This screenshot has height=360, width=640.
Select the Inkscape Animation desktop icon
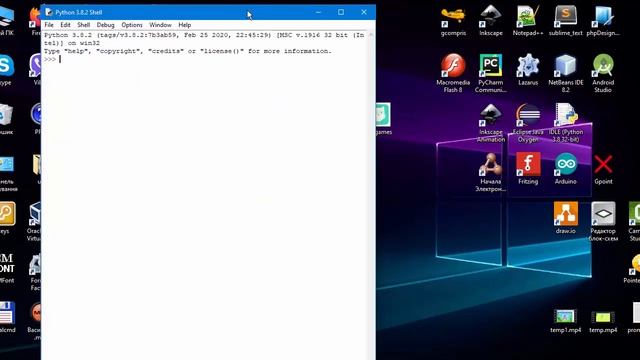[491, 123]
